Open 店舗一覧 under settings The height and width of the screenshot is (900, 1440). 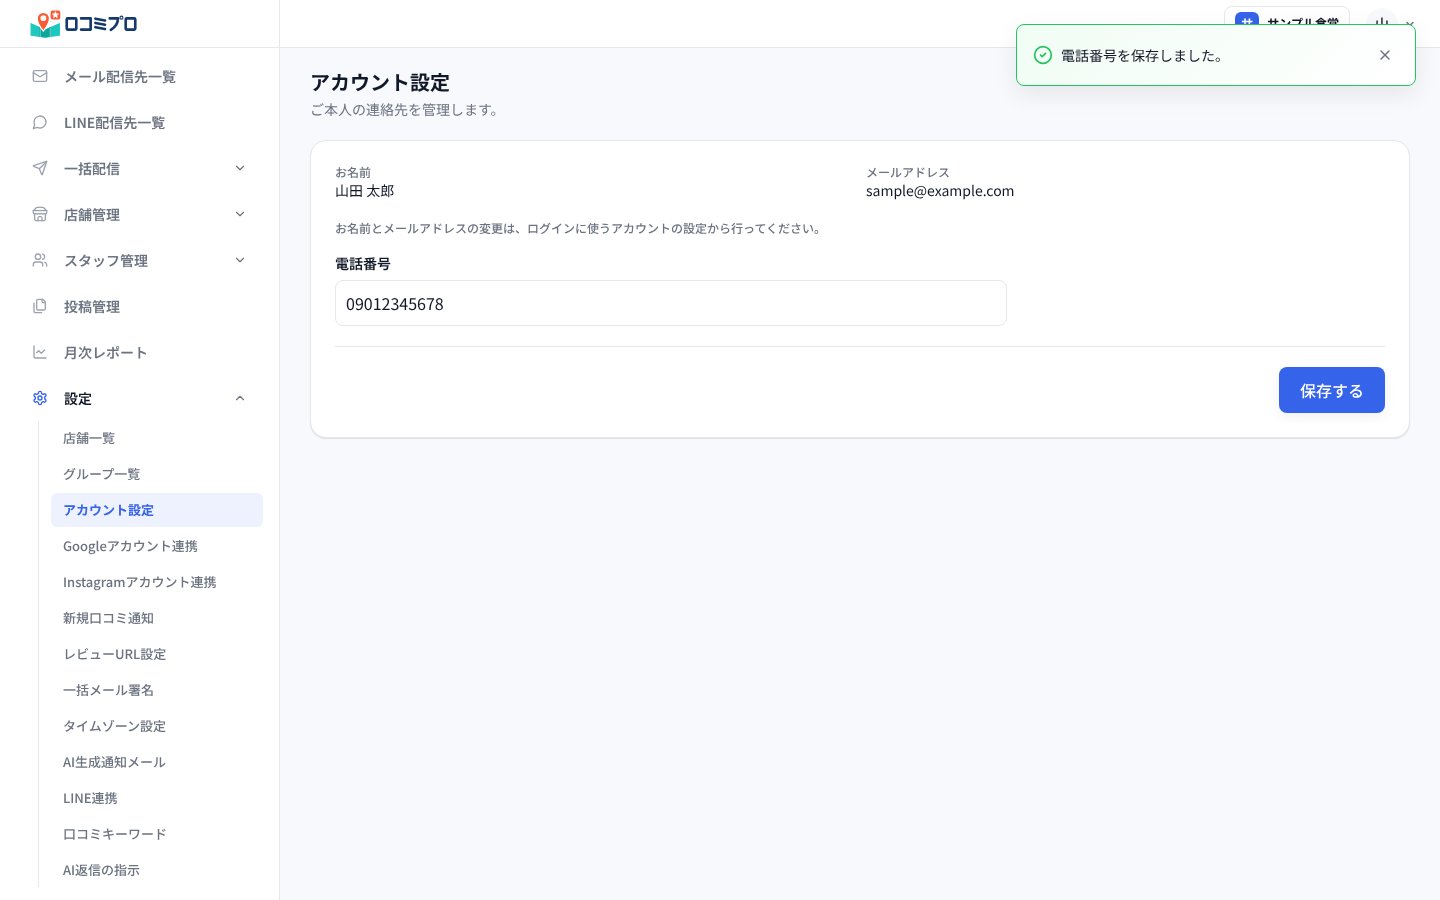pyautogui.click(x=157, y=438)
